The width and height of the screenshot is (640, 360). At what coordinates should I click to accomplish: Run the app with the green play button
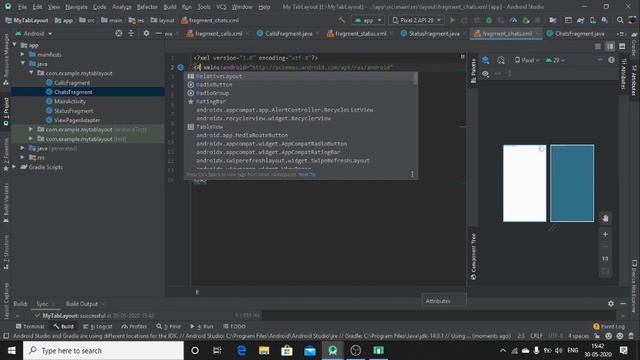pos(452,20)
